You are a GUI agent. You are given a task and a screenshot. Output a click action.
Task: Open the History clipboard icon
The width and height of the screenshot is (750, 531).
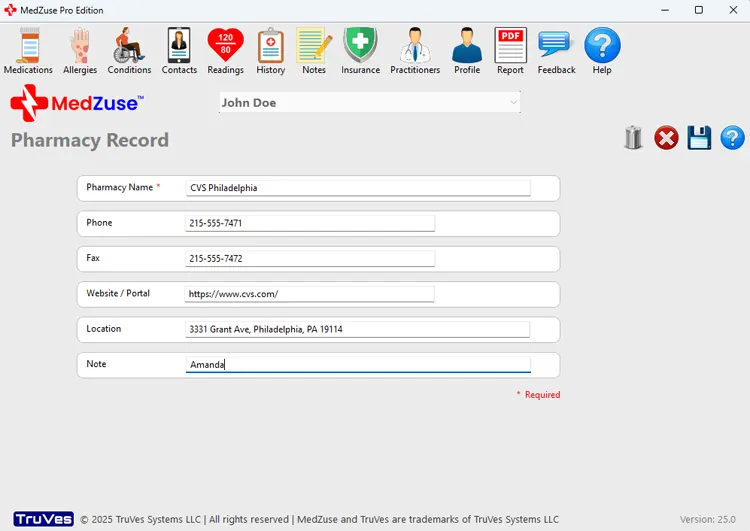coord(270,50)
